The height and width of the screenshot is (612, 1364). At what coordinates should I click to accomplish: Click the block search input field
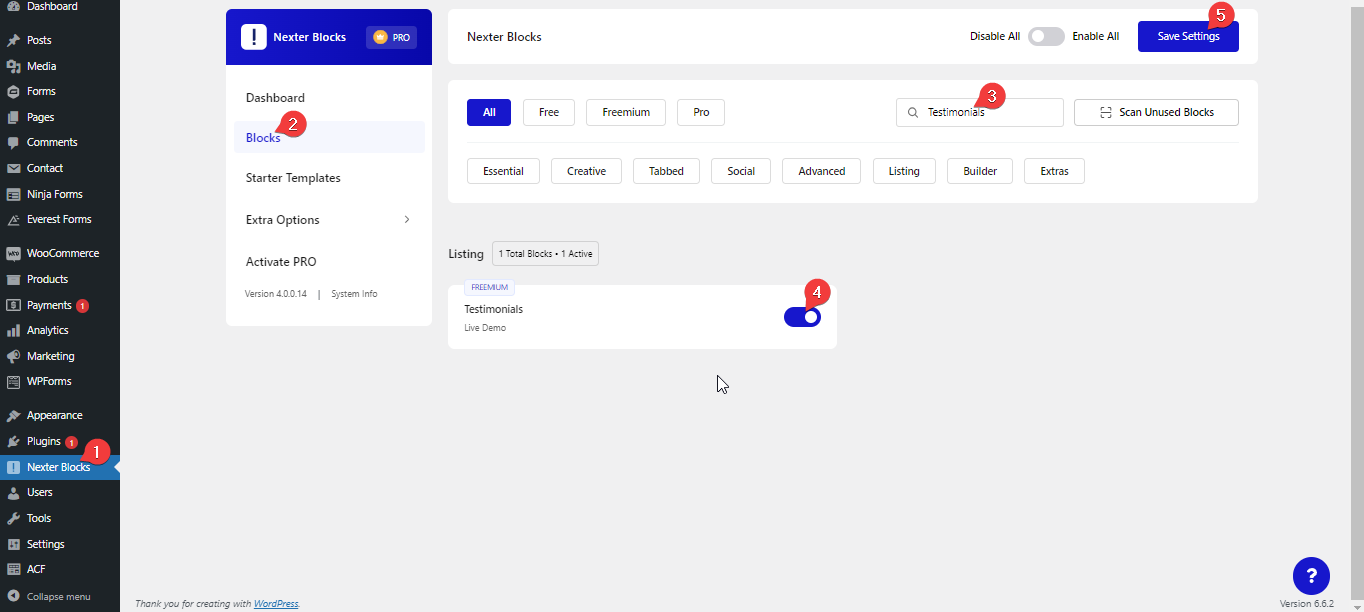click(985, 113)
